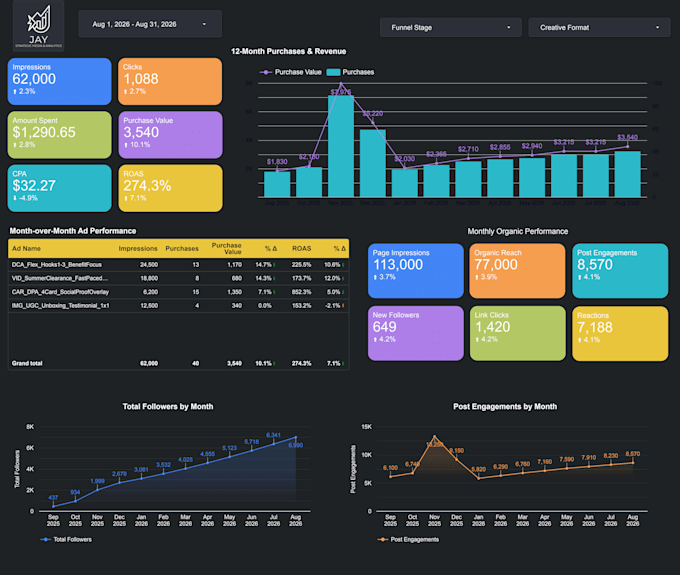The width and height of the screenshot is (680, 575).
Task: Sort by the Purchases column header in table
Action: pos(182,248)
